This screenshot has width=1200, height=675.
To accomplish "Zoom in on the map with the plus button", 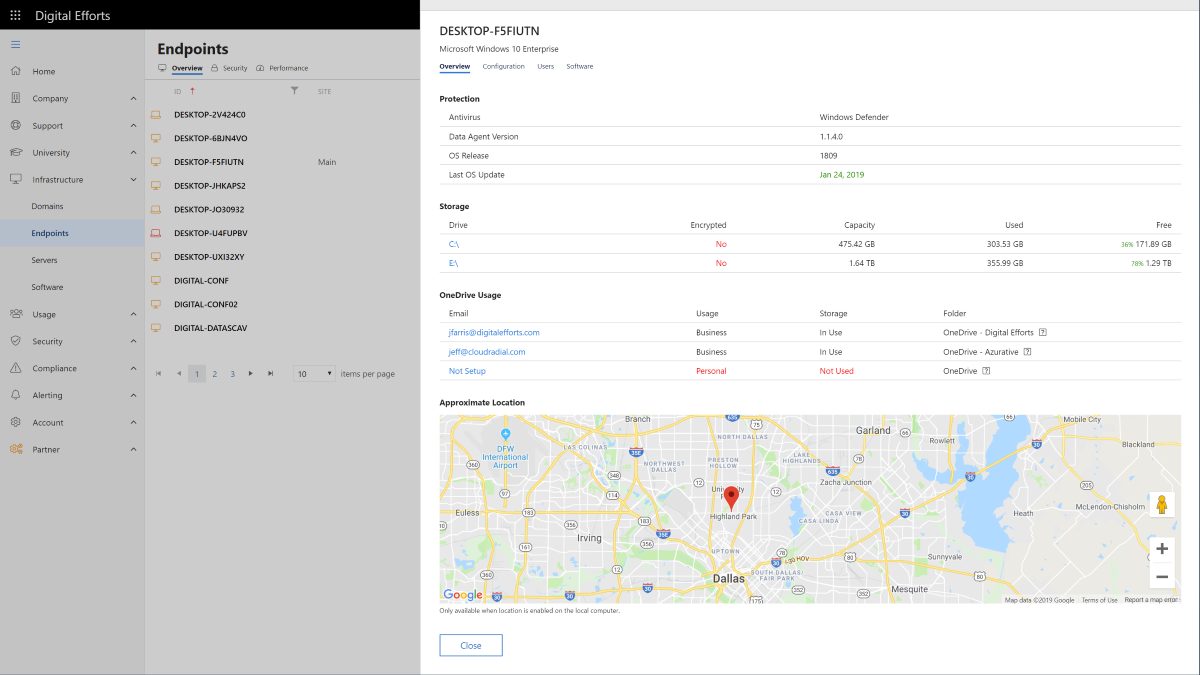I will point(1161,548).
